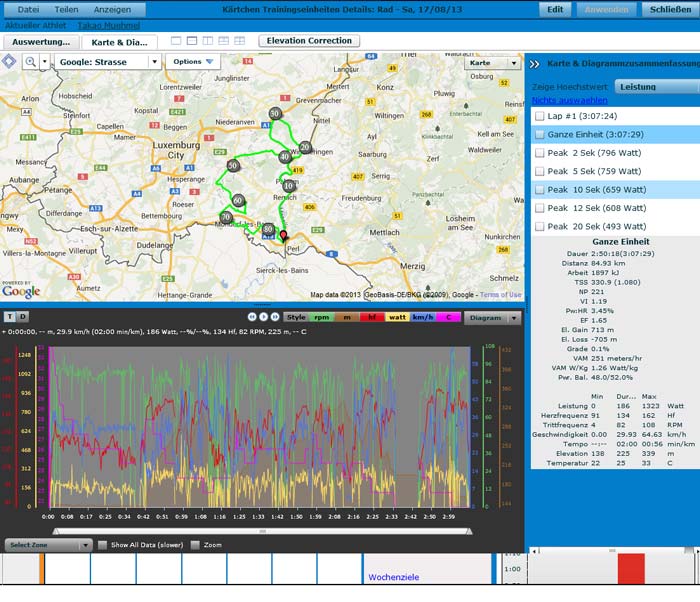Open the Teilen menu
Screen dimensions: 700x602
click(66, 9)
